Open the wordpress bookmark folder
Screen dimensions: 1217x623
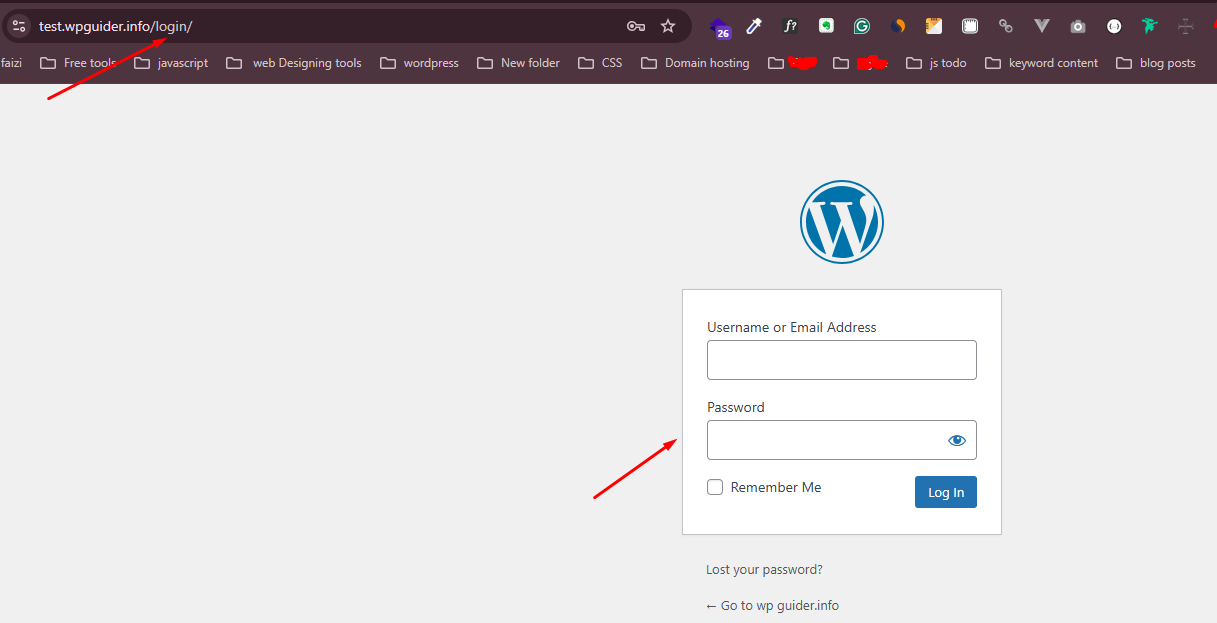pos(419,63)
